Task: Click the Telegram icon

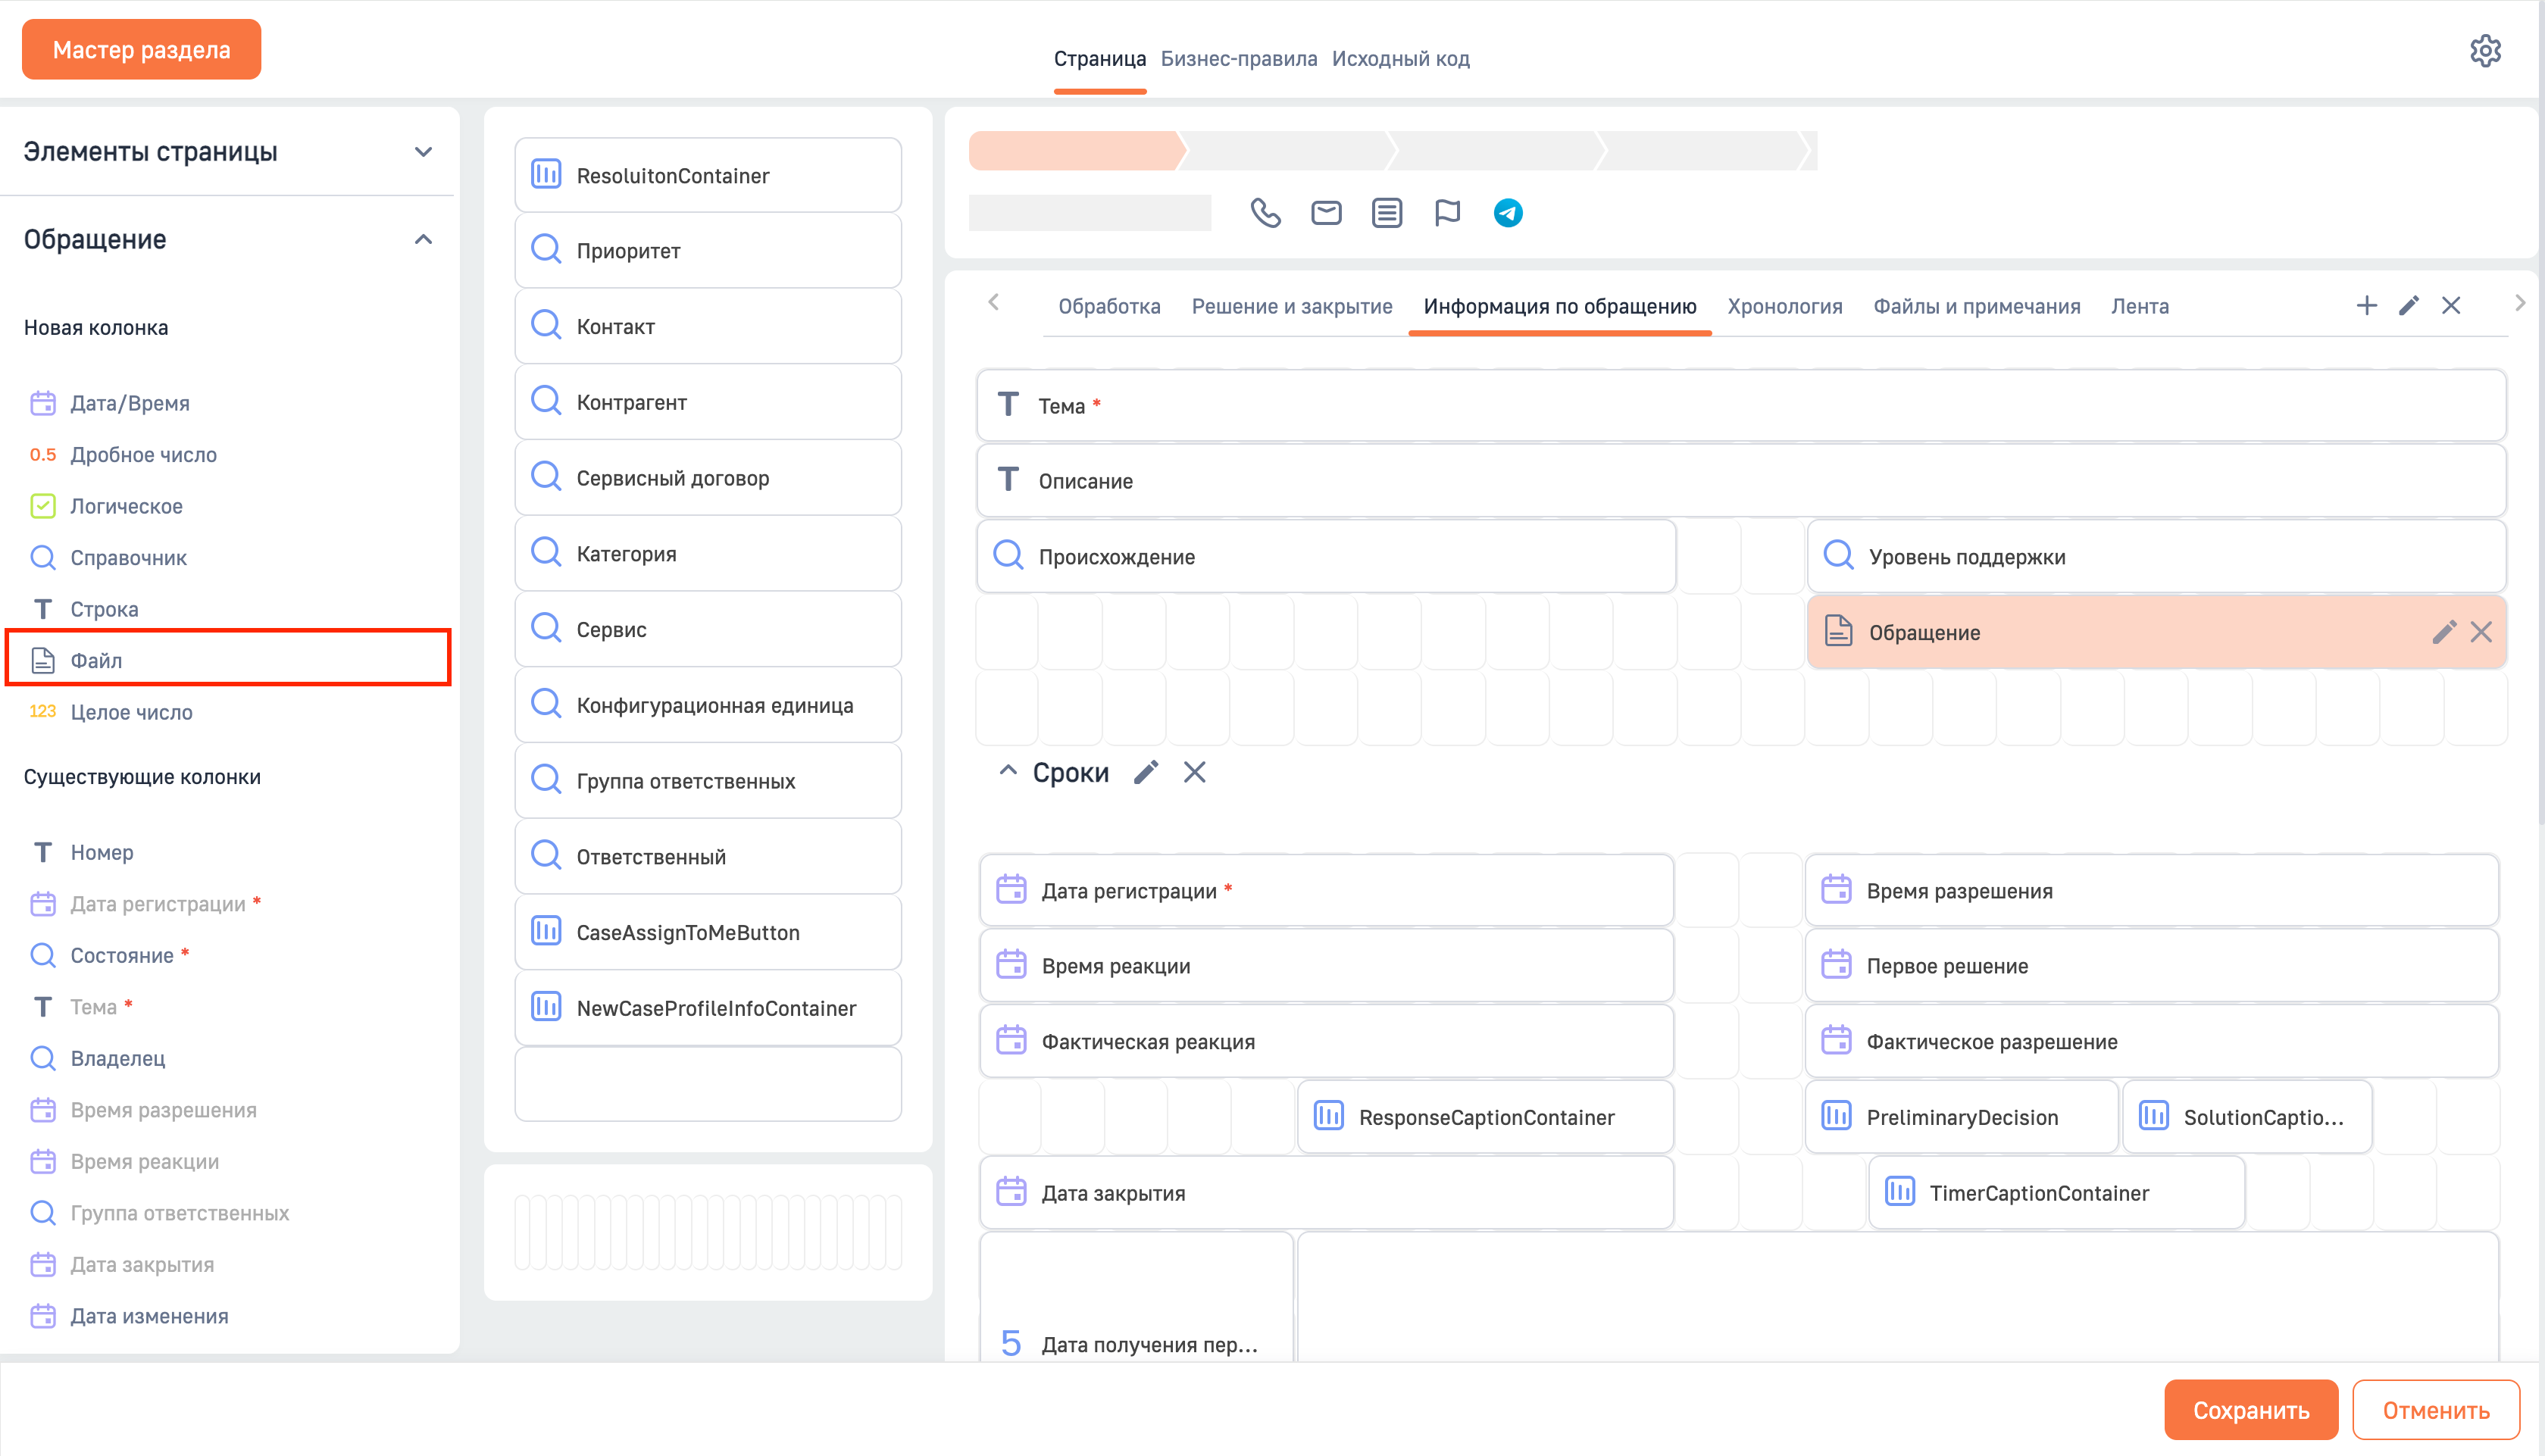Action: coord(1508,213)
